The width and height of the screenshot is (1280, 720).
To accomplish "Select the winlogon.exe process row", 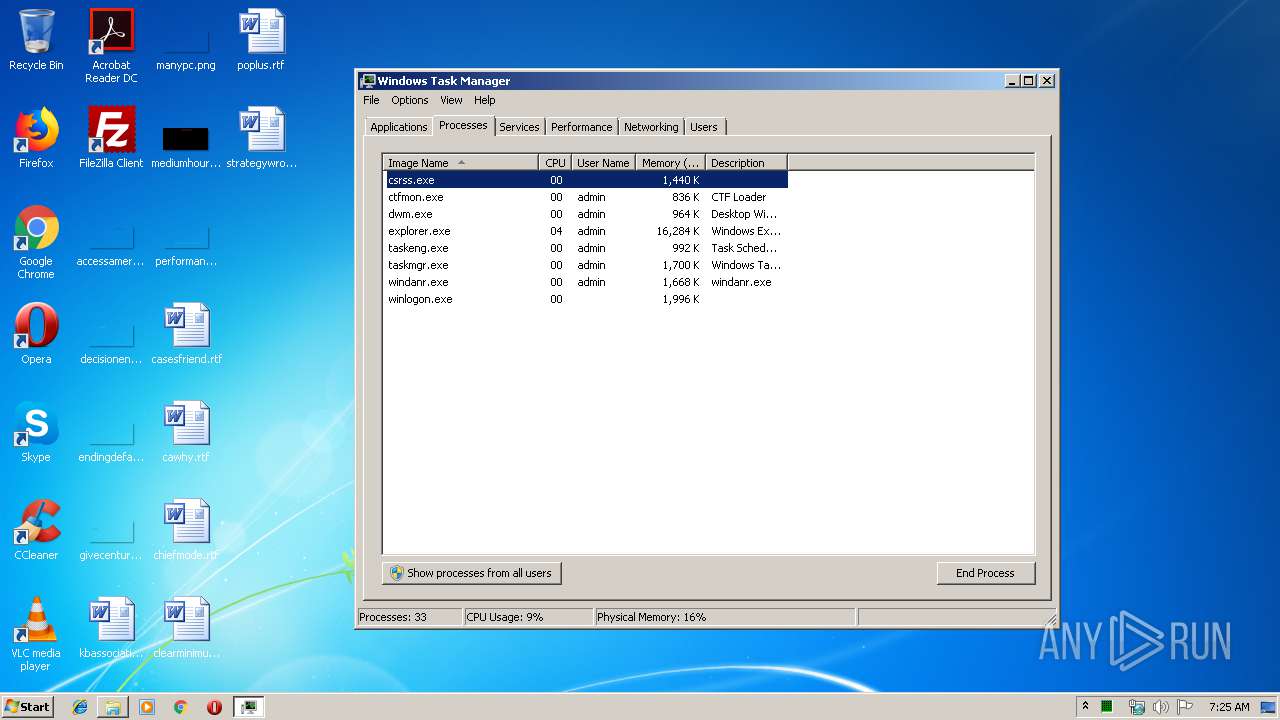I will (x=586, y=299).
